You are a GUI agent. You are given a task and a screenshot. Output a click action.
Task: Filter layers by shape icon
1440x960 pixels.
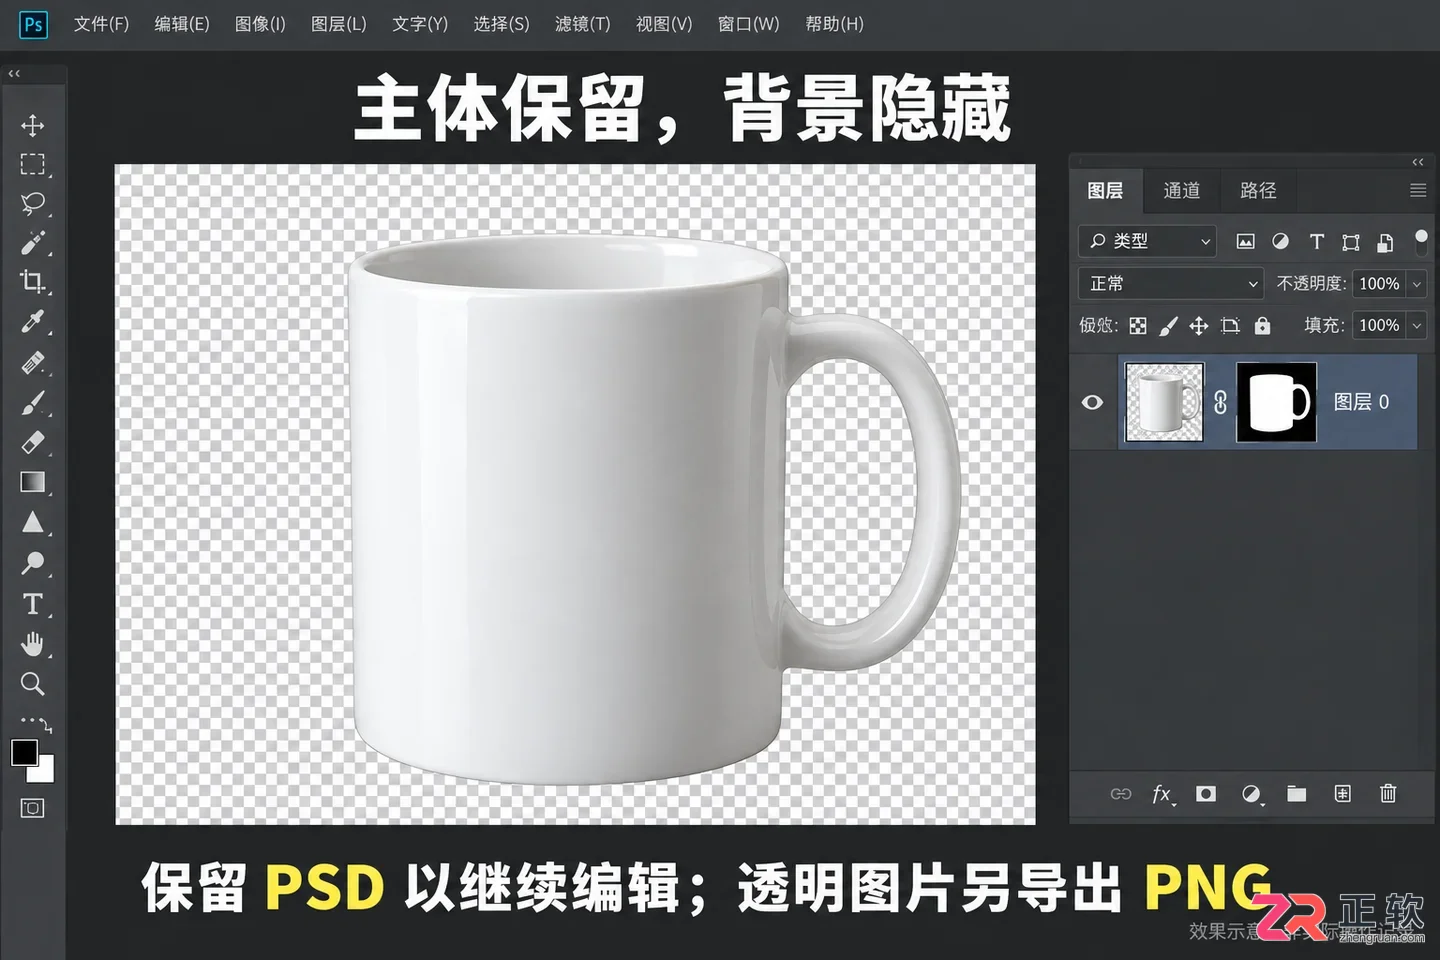(1350, 242)
